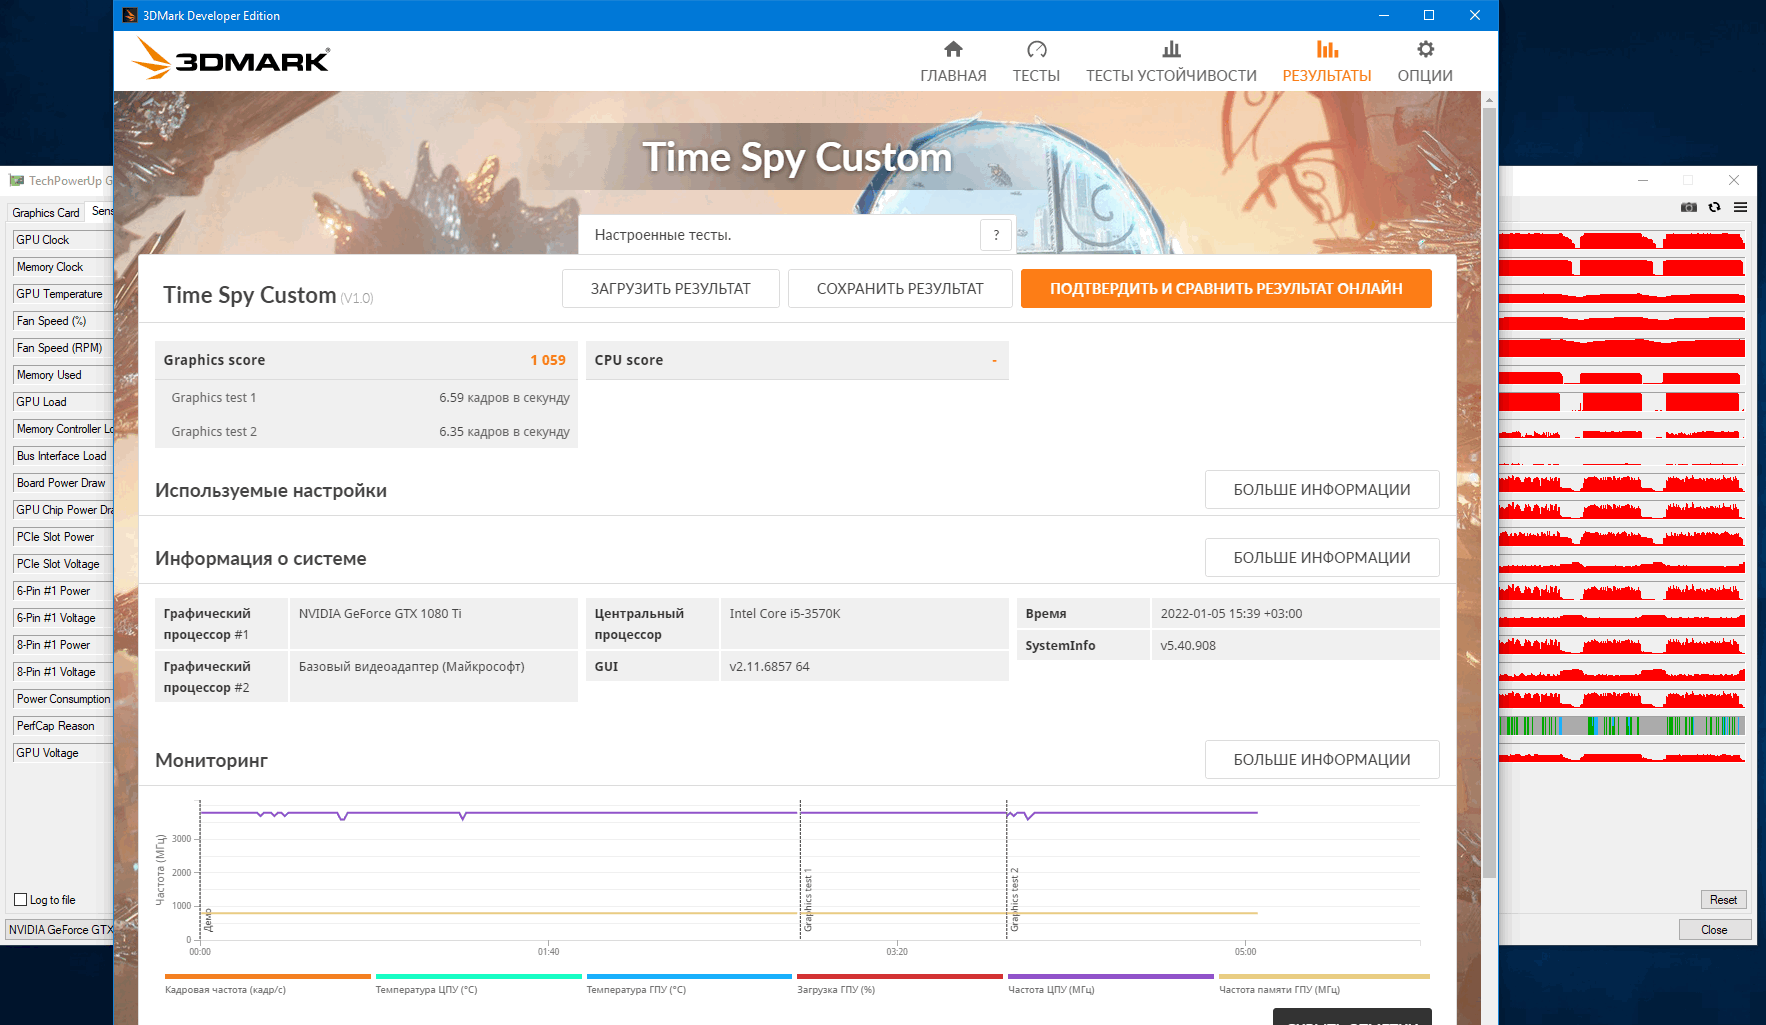Toggle the Кадровая частота legend series
1766x1025 pixels.
(267, 983)
